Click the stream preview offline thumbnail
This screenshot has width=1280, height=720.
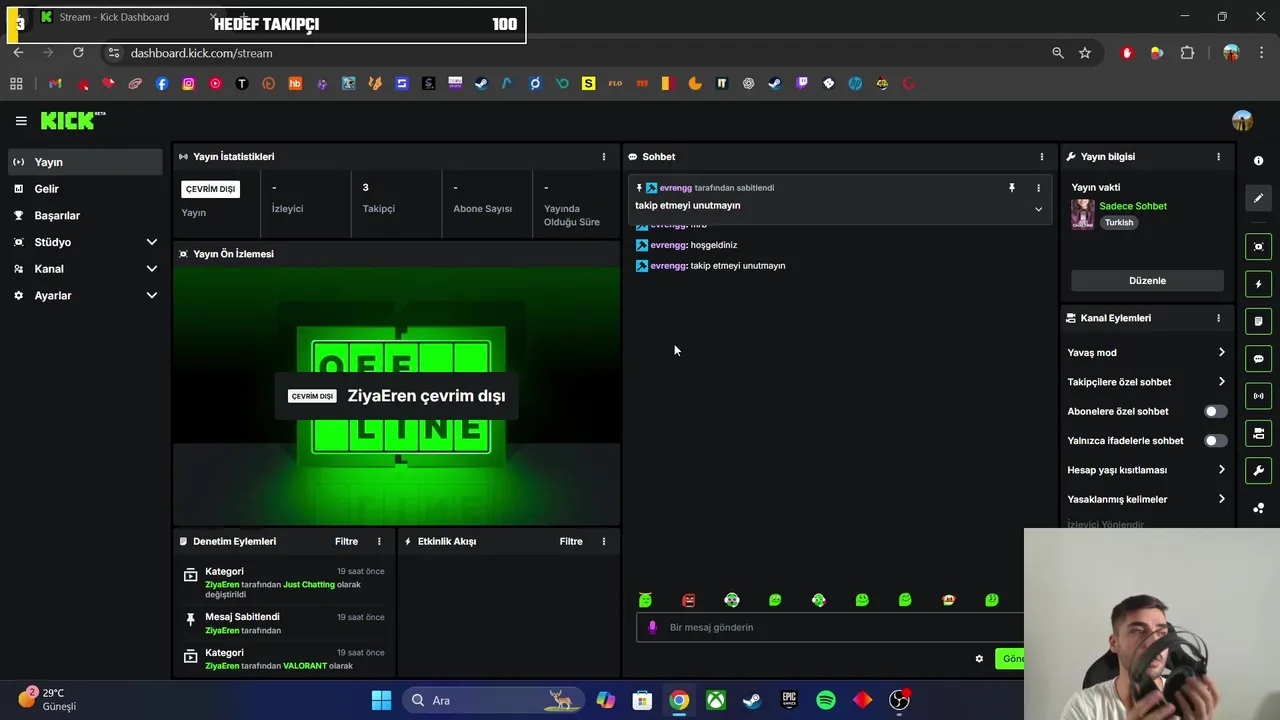397,396
